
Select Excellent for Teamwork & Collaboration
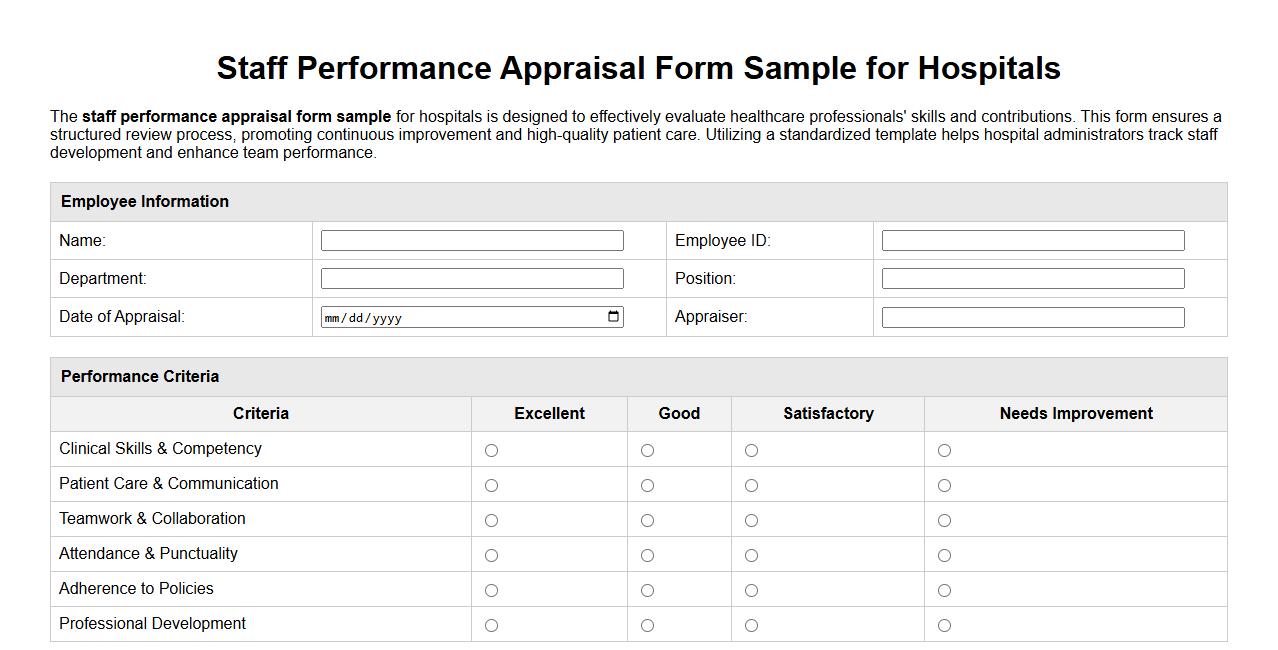point(491,520)
